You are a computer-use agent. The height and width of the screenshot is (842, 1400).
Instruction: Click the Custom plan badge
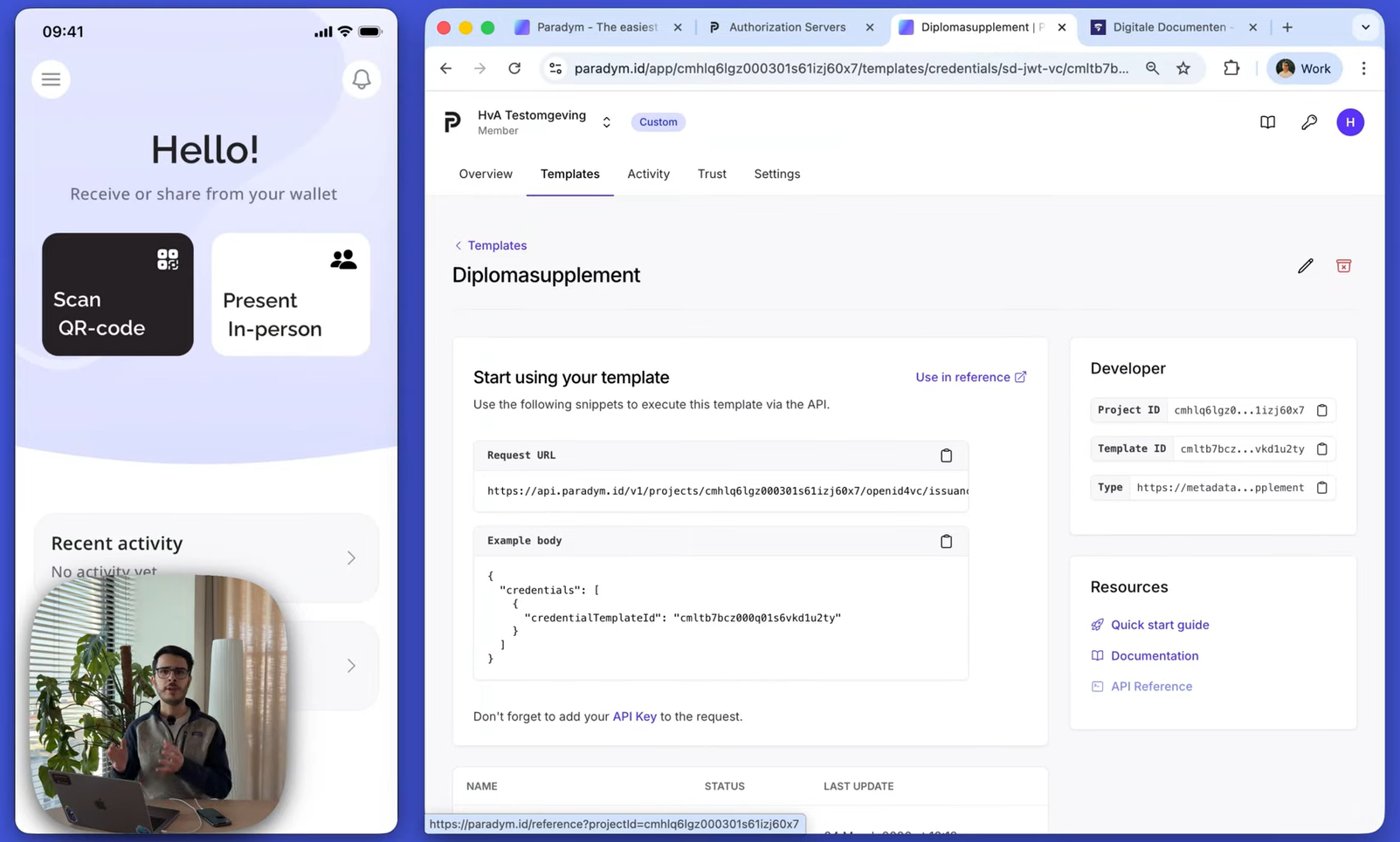coord(658,122)
